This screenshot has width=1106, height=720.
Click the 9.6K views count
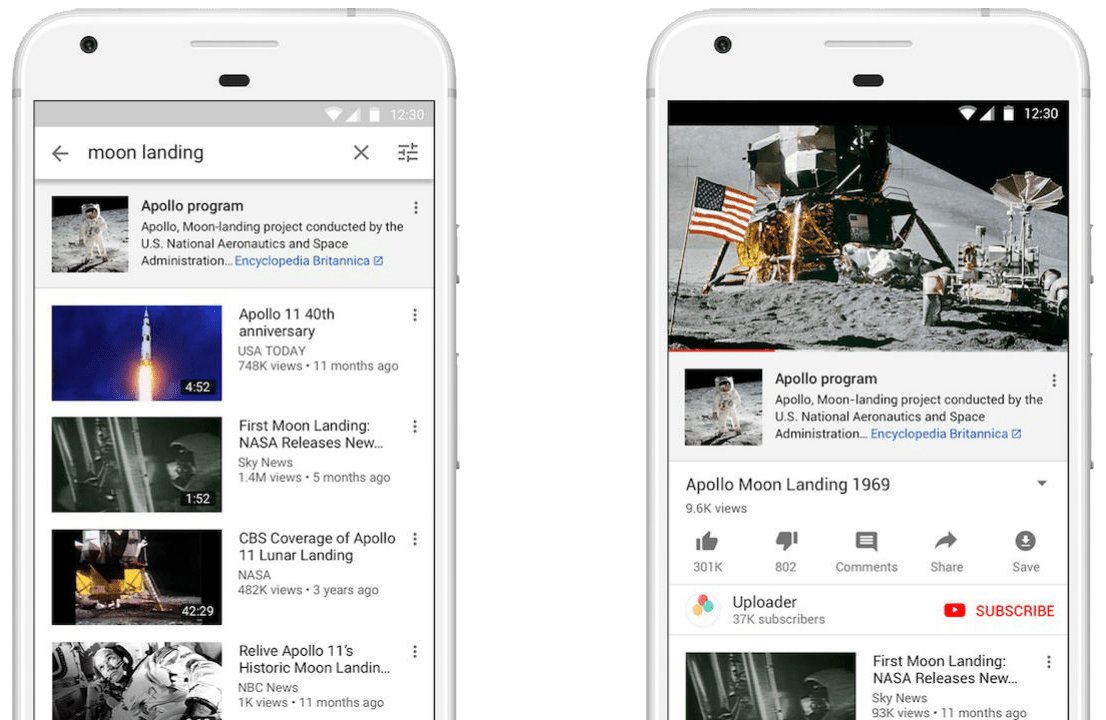tap(716, 508)
